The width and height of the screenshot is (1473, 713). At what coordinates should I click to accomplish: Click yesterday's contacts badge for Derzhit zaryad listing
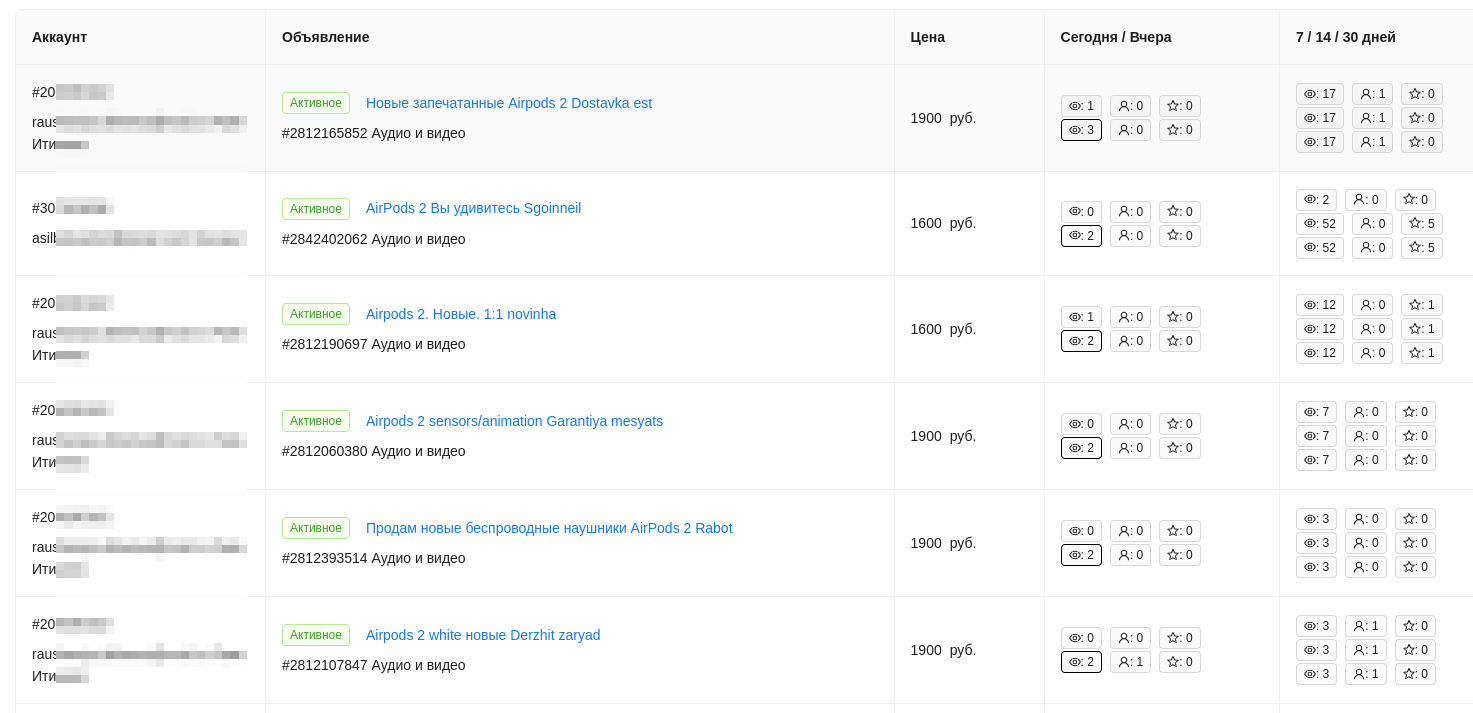[1130, 662]
